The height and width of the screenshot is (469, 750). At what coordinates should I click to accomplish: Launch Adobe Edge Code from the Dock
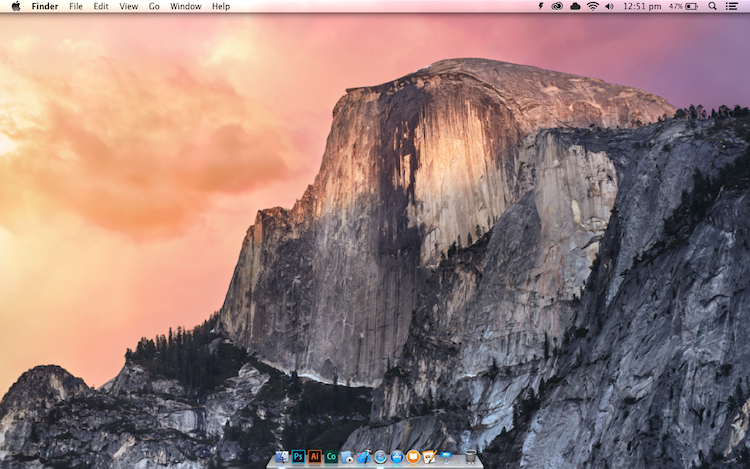click(331, 457)
